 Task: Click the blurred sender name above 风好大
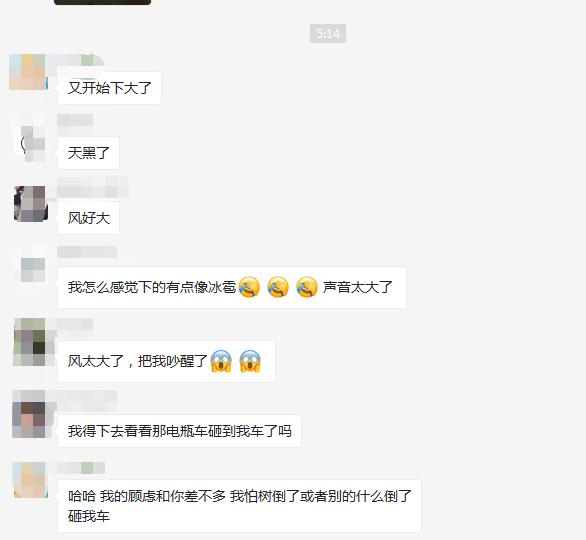(x=93, y=188)
